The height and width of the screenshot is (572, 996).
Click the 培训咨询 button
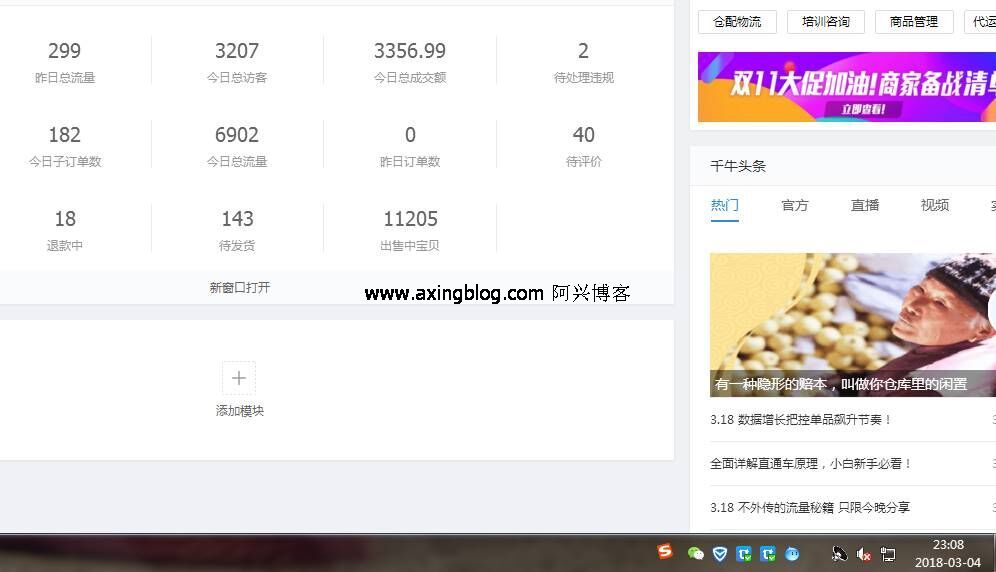[825, 22]
